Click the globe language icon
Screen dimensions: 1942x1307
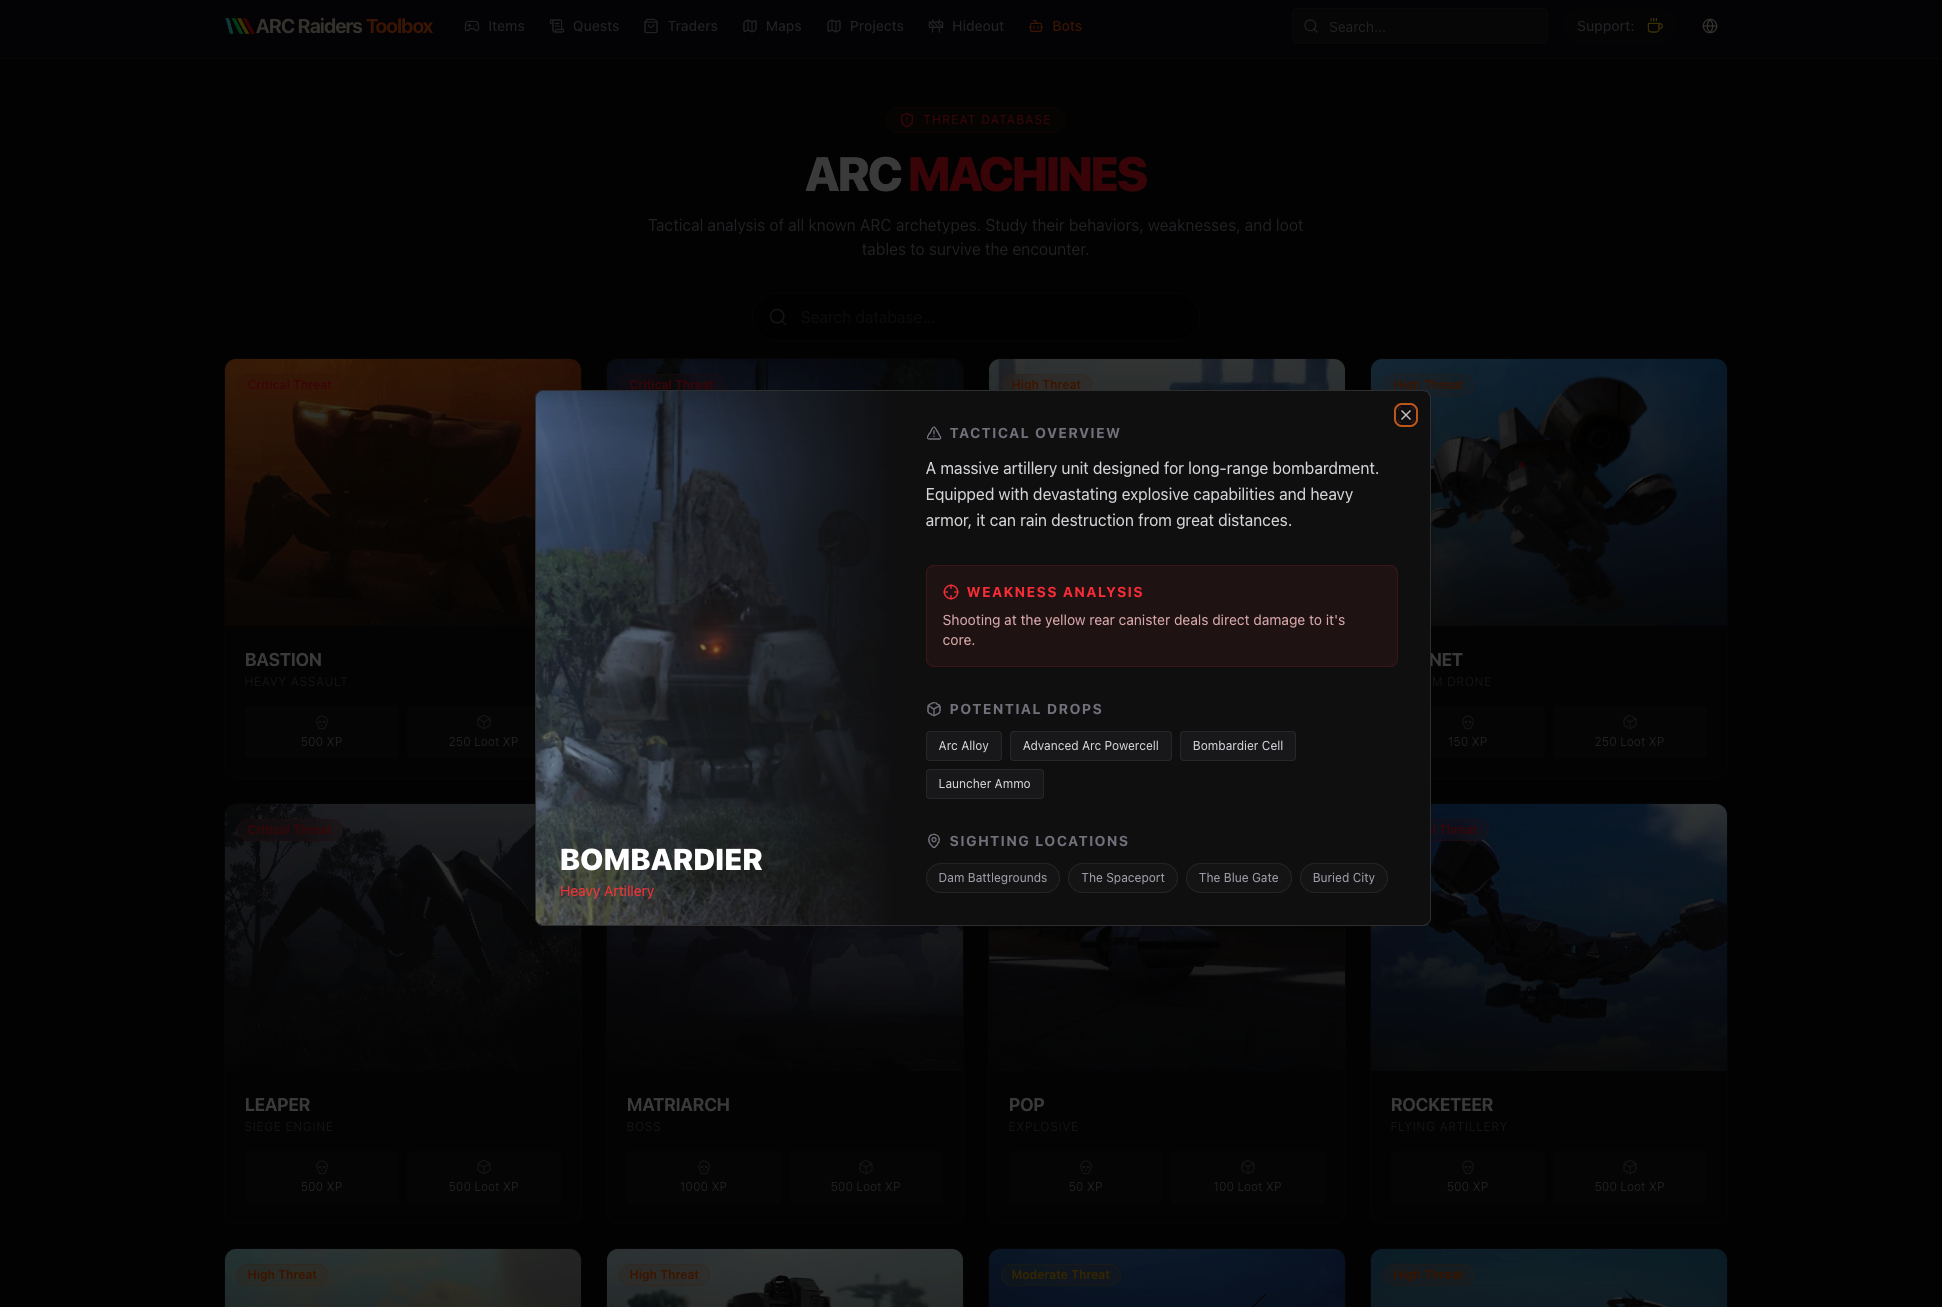1709,26
